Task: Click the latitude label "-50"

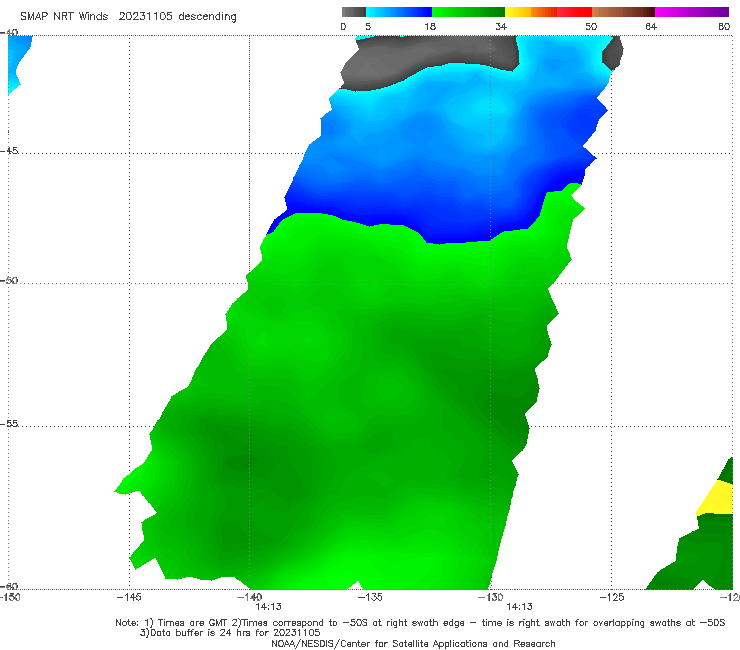Action: (9, 280)
